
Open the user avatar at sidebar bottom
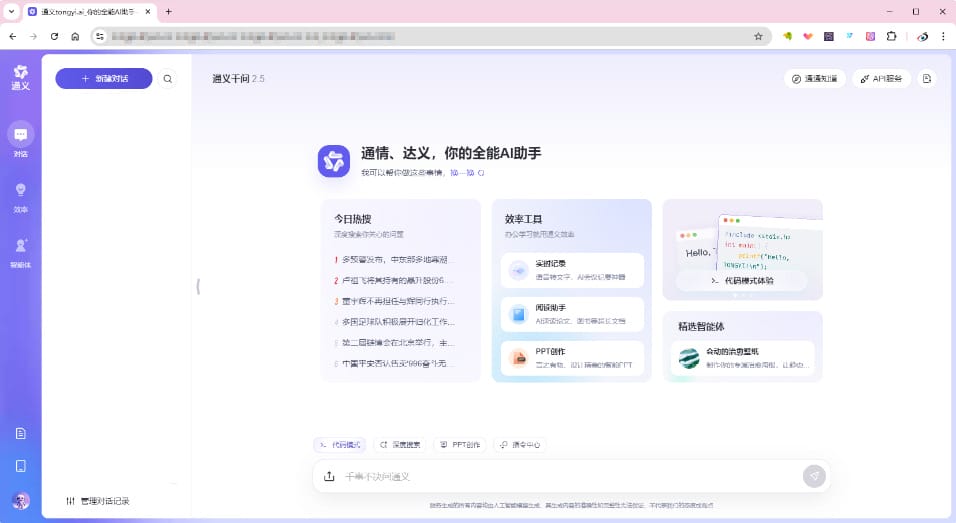(21, 501)
